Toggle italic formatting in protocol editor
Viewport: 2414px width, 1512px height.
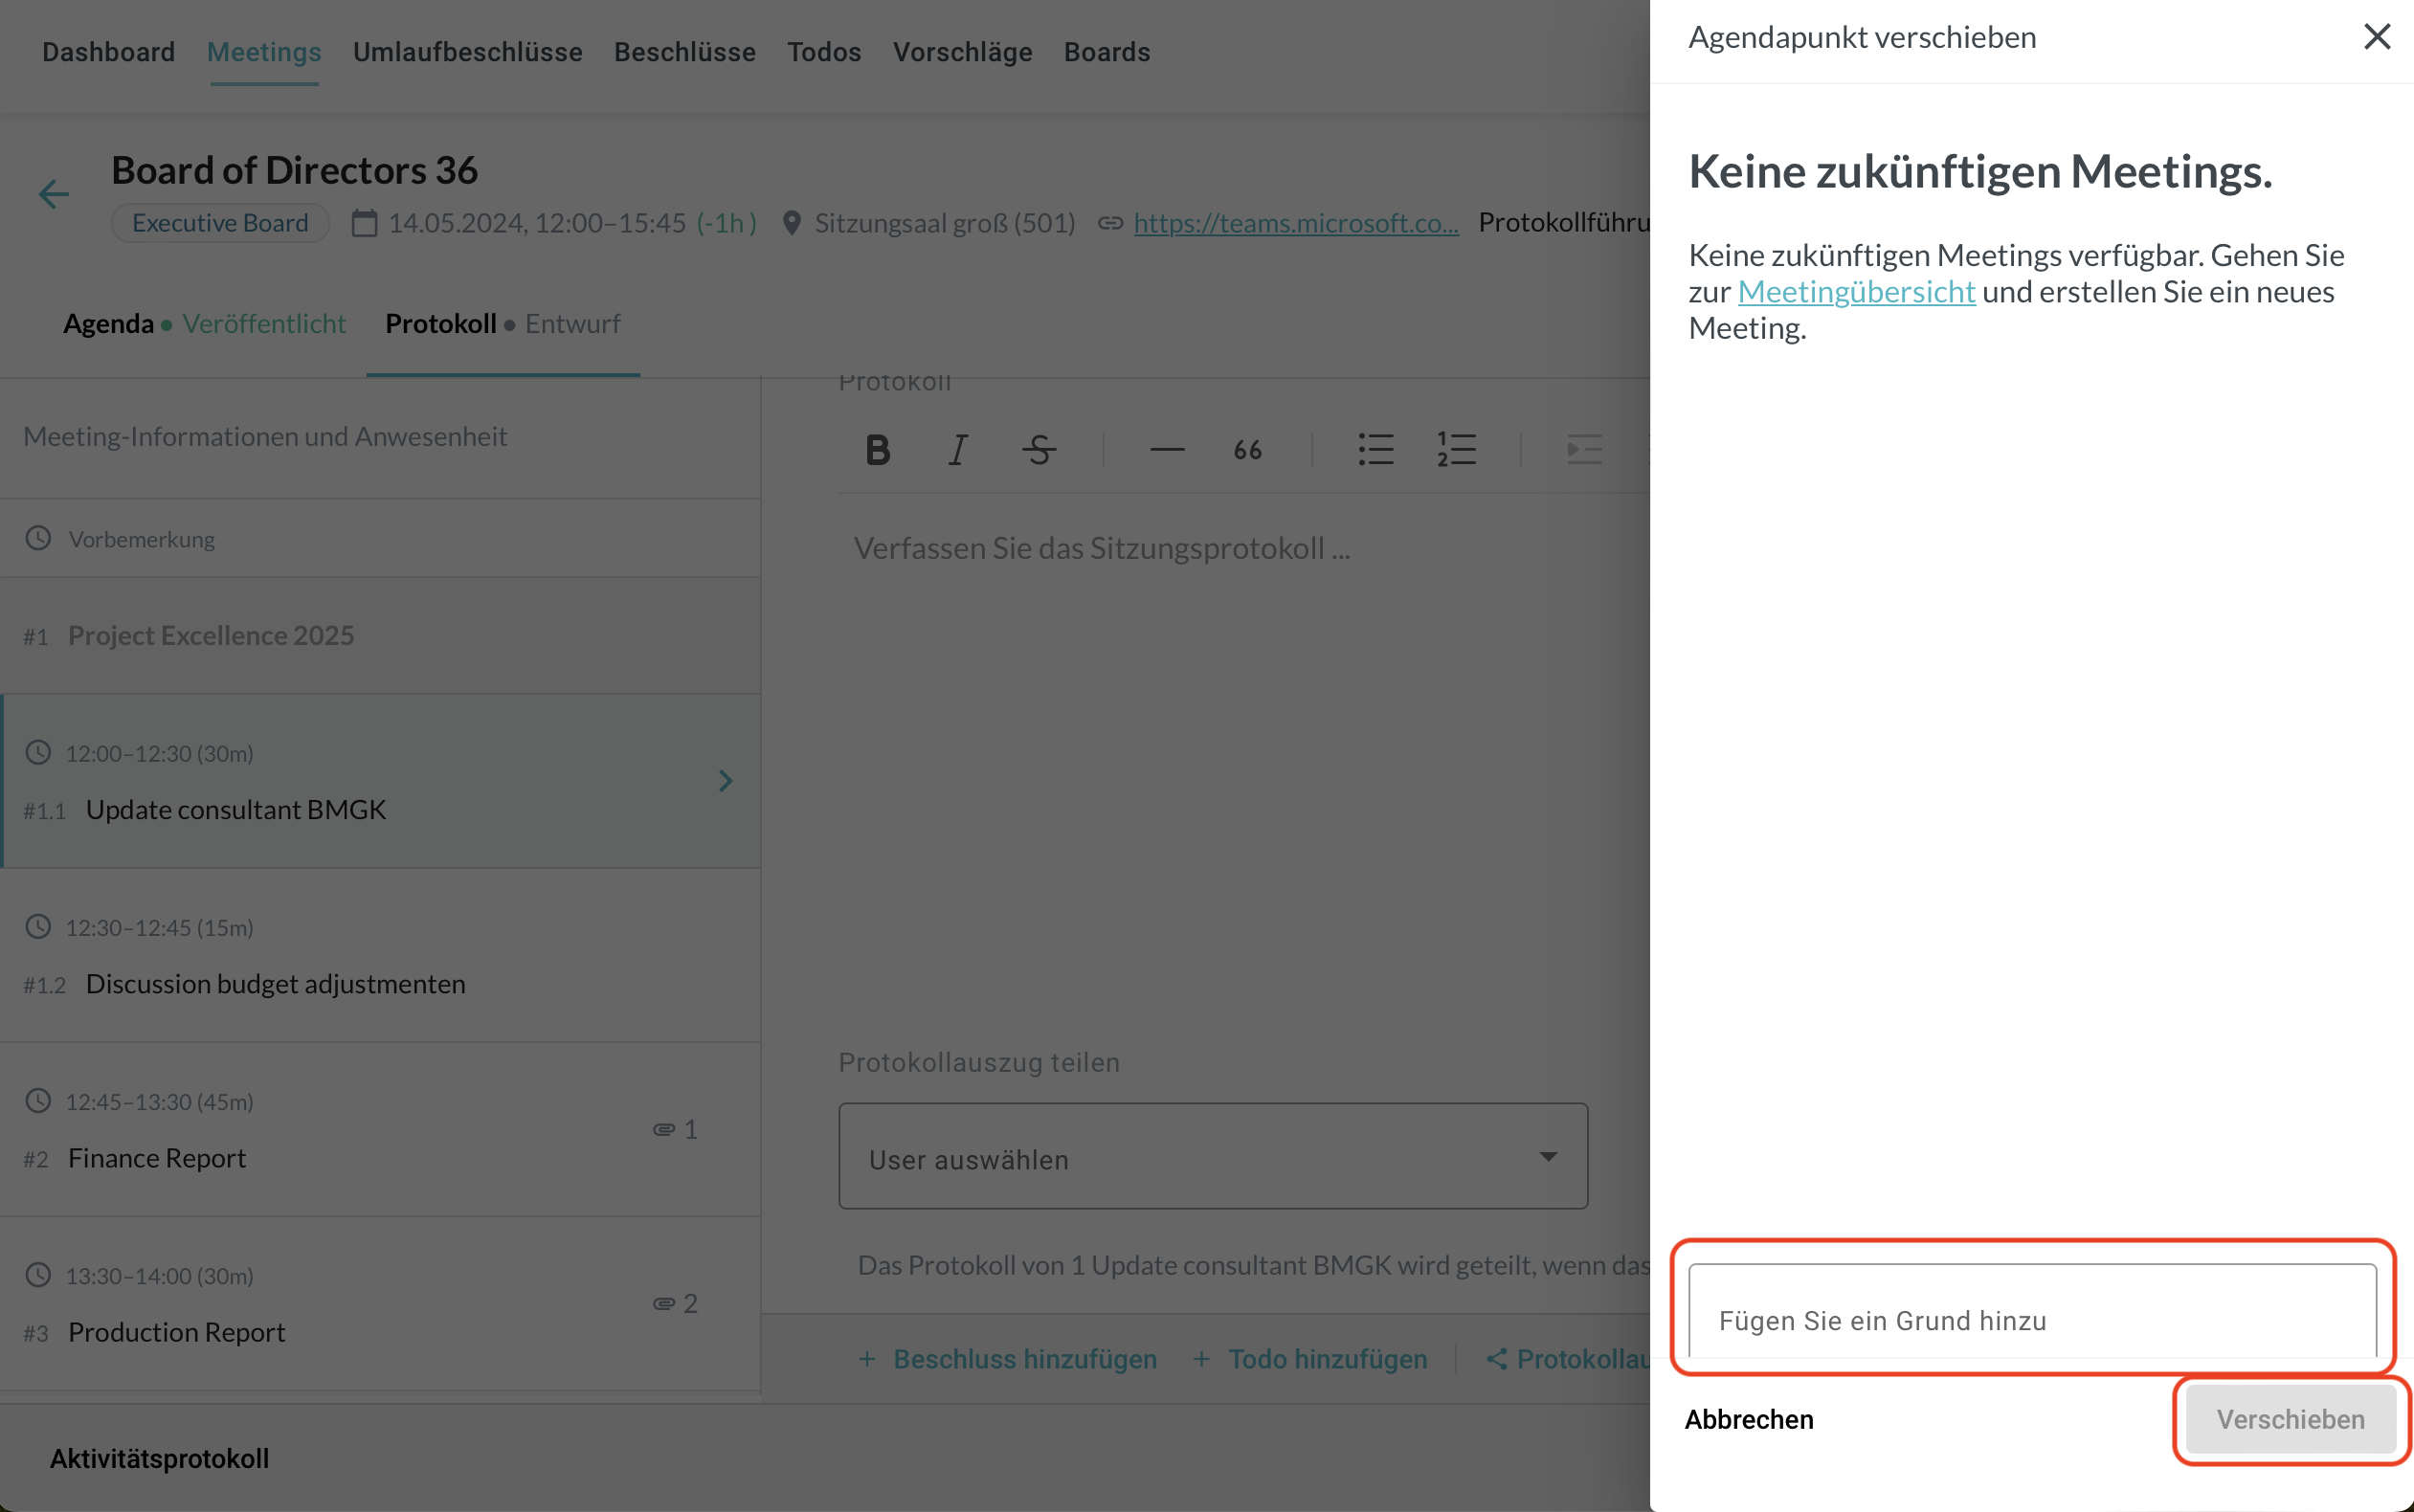(x=958, y=450)
